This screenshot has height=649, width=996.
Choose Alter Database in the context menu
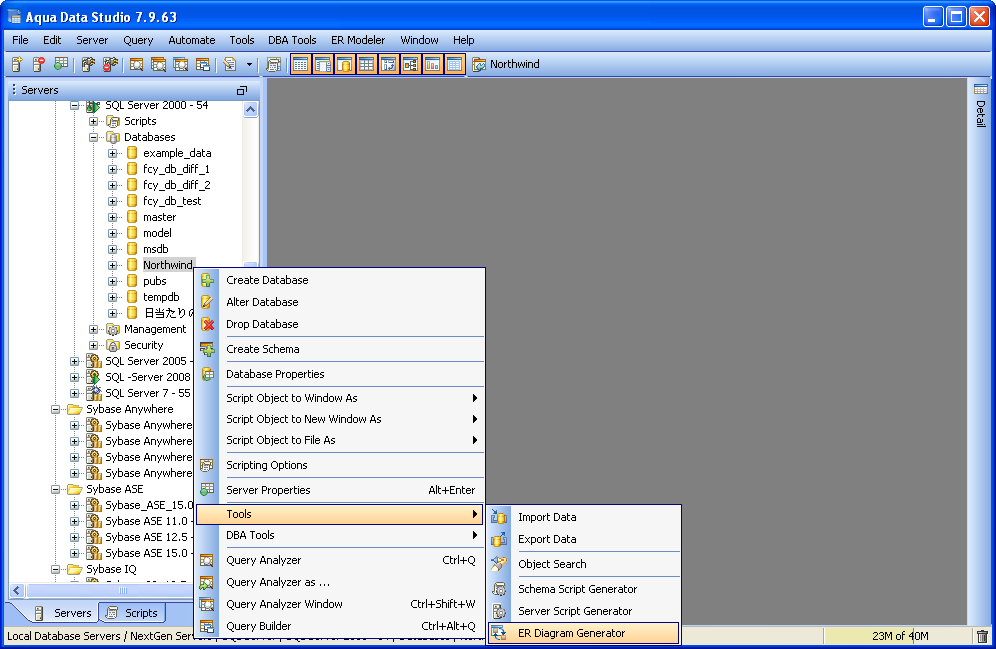click(x=340, y=302)
